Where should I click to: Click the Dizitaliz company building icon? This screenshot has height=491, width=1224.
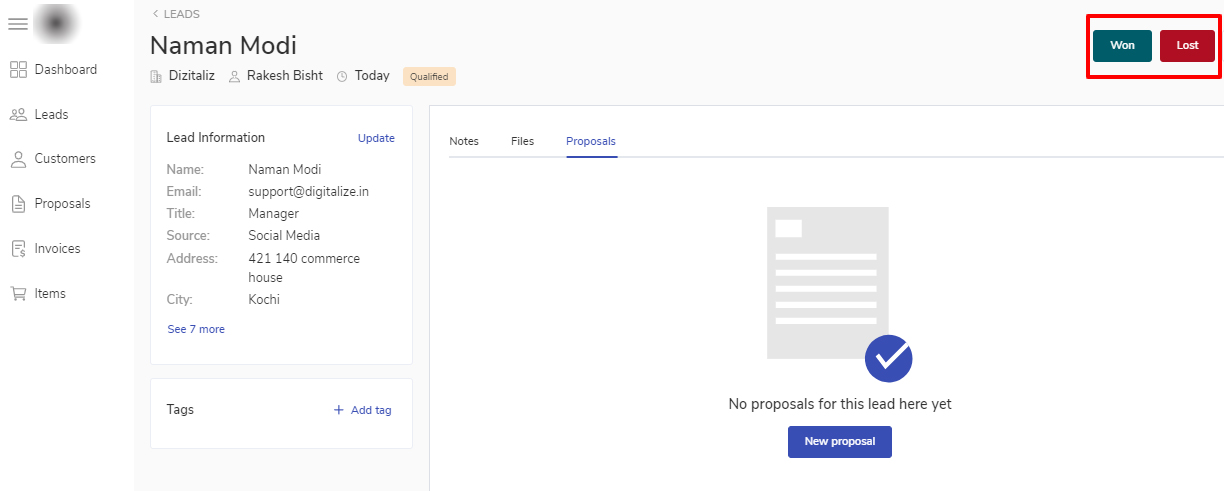coord(156,76)
